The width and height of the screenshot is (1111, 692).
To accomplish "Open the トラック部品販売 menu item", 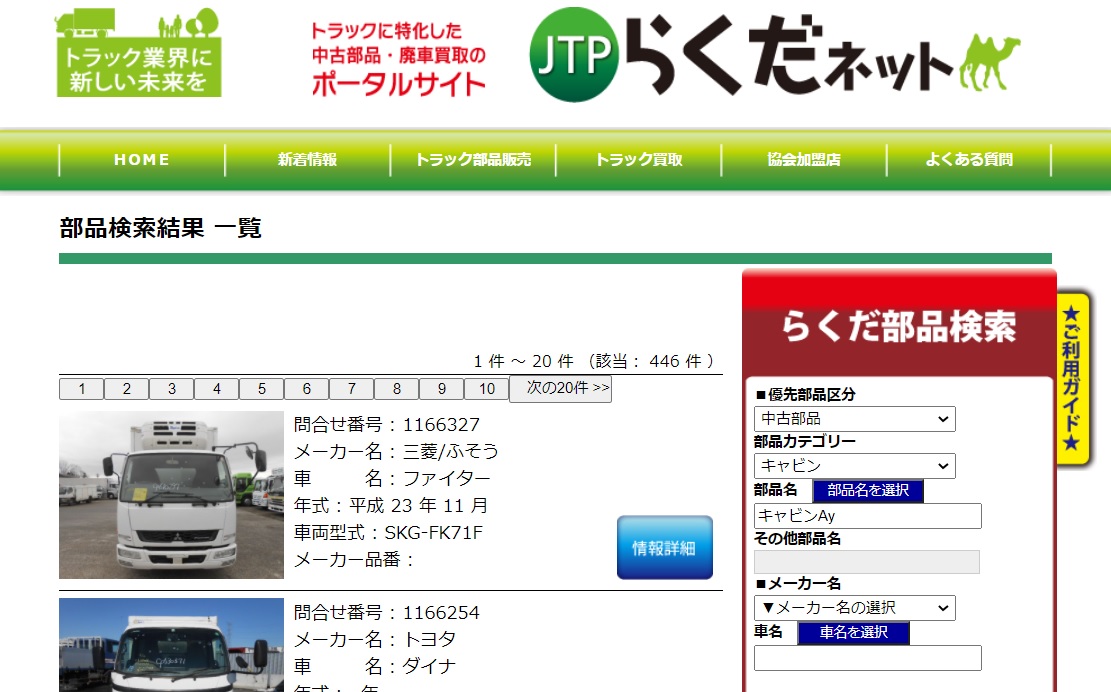I will (473, 160).
